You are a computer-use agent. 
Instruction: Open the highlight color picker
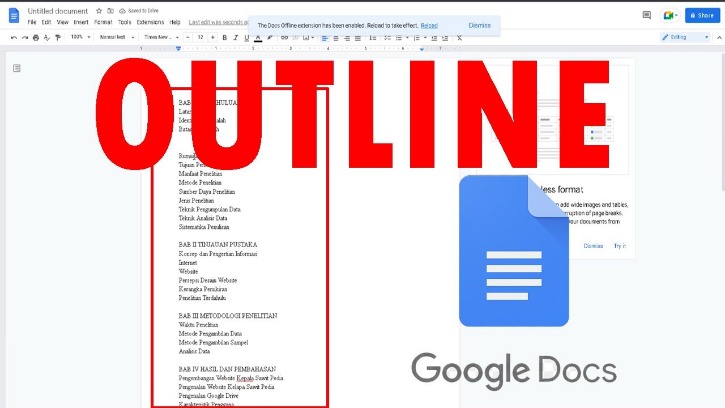270,37
